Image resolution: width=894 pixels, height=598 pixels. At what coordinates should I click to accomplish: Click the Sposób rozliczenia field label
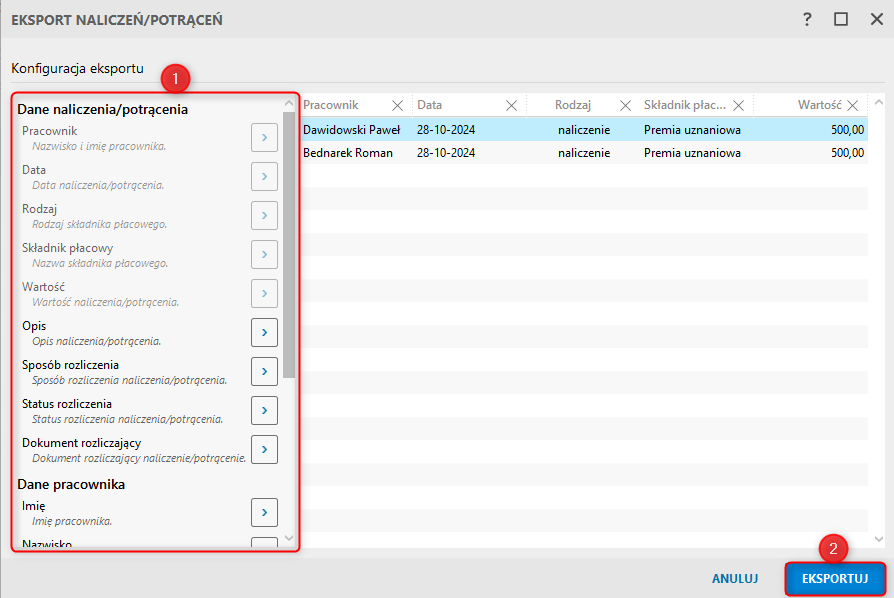[x=70, y=365]
